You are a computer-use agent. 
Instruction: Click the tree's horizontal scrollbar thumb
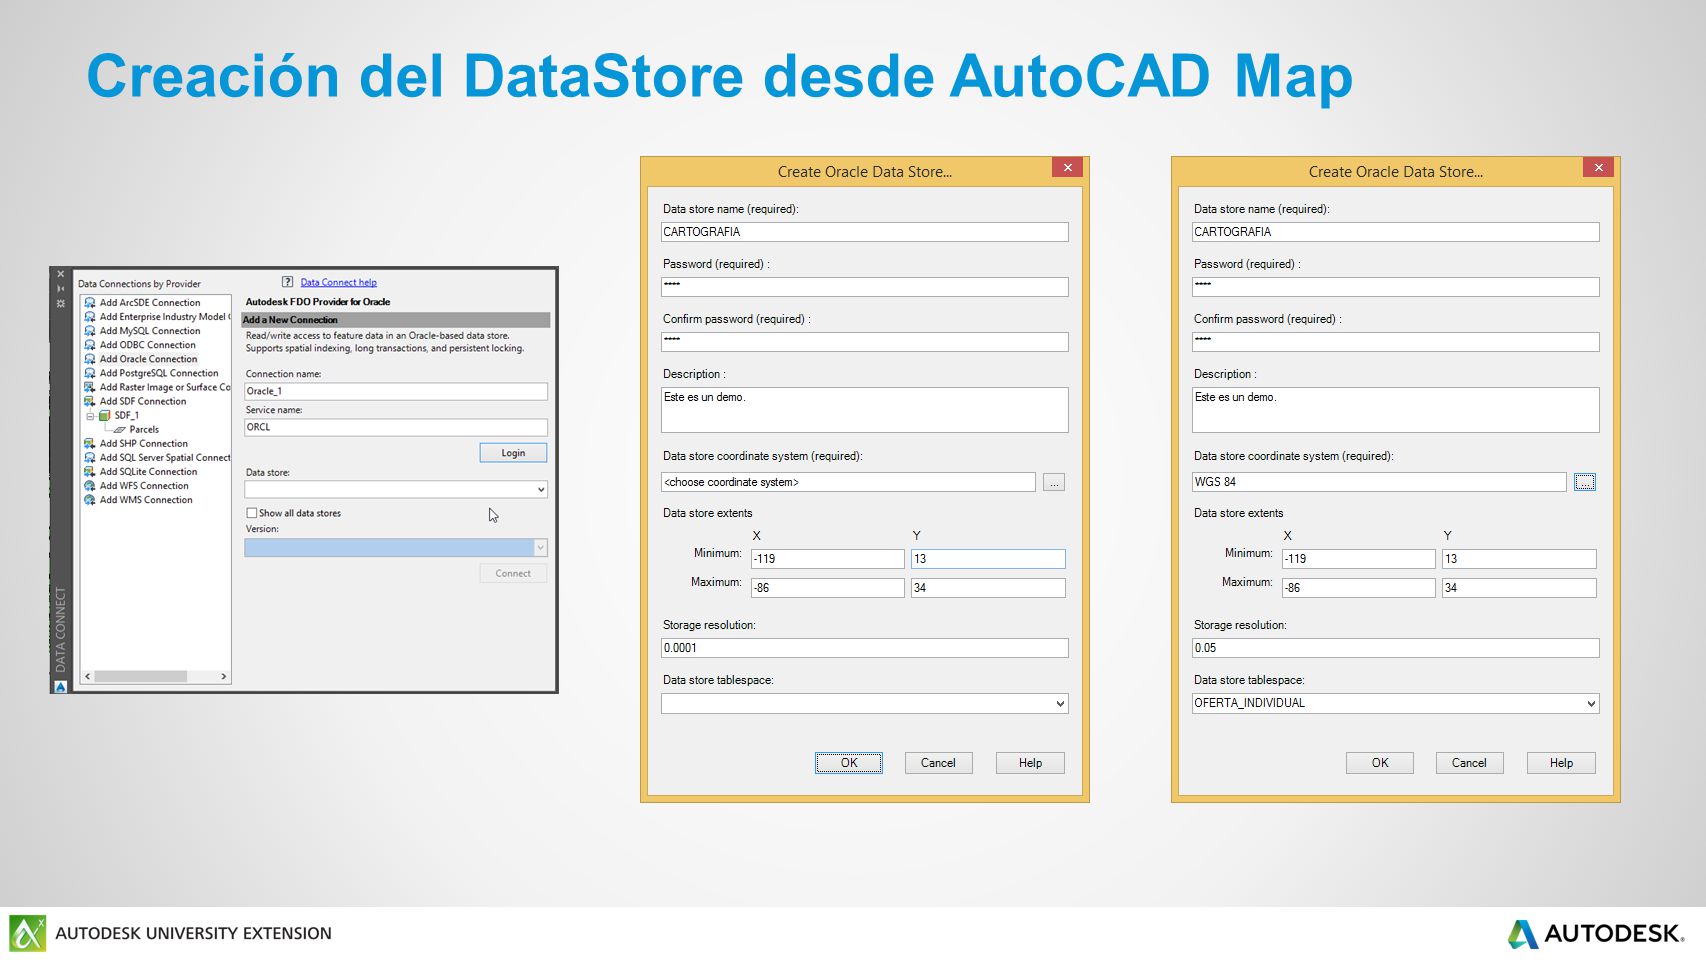pos(141,676)
